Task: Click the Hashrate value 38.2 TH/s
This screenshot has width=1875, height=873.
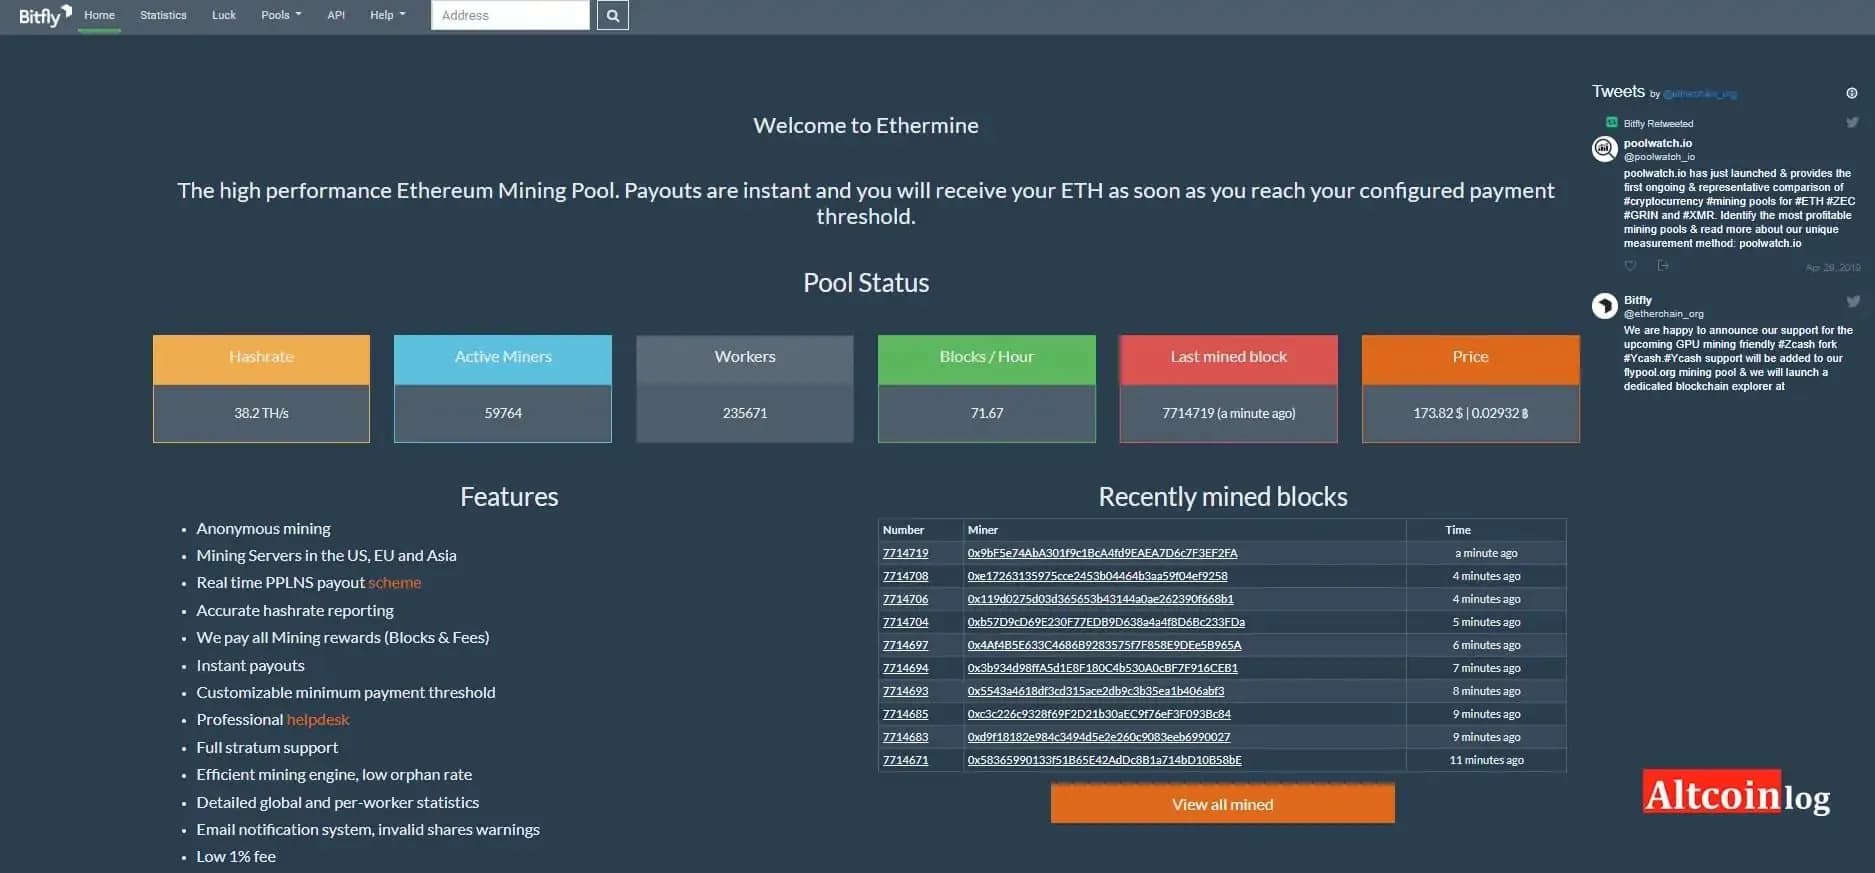Action: coord(261,413)
